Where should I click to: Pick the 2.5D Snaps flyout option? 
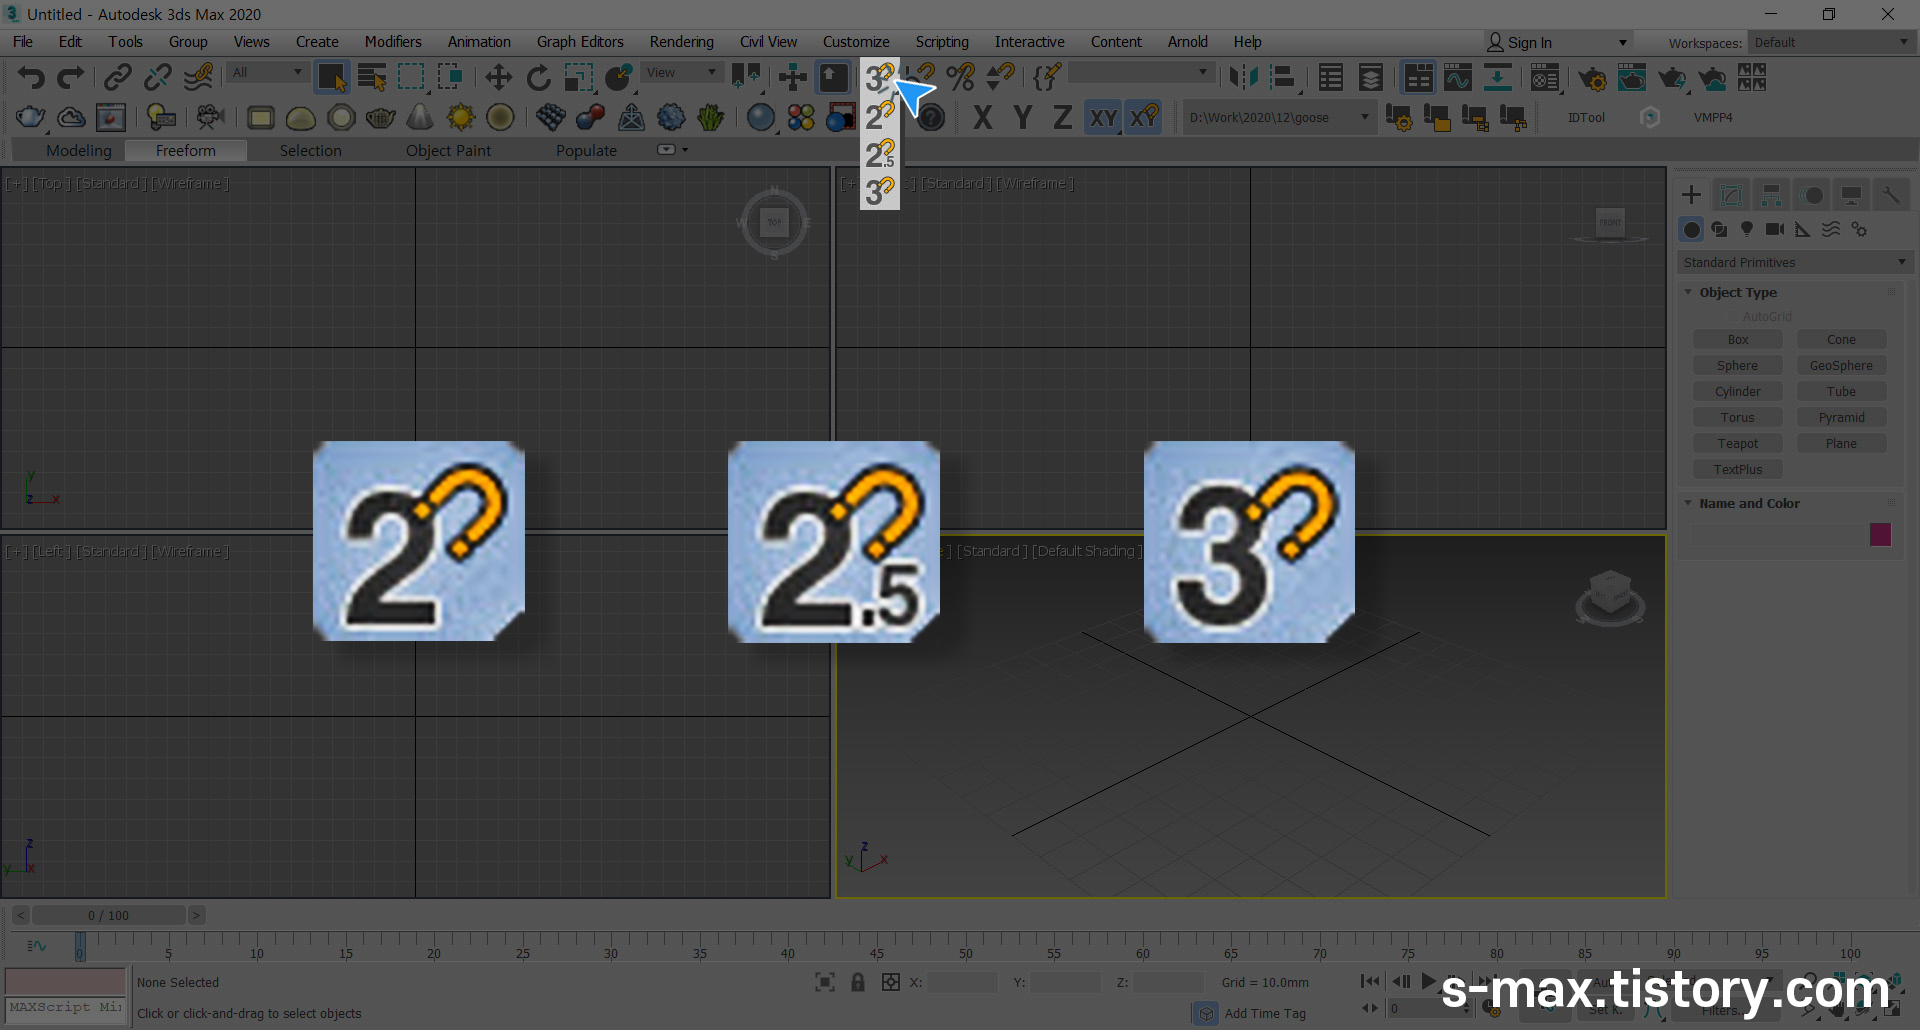pyautogui.click(x=880, y=154)
